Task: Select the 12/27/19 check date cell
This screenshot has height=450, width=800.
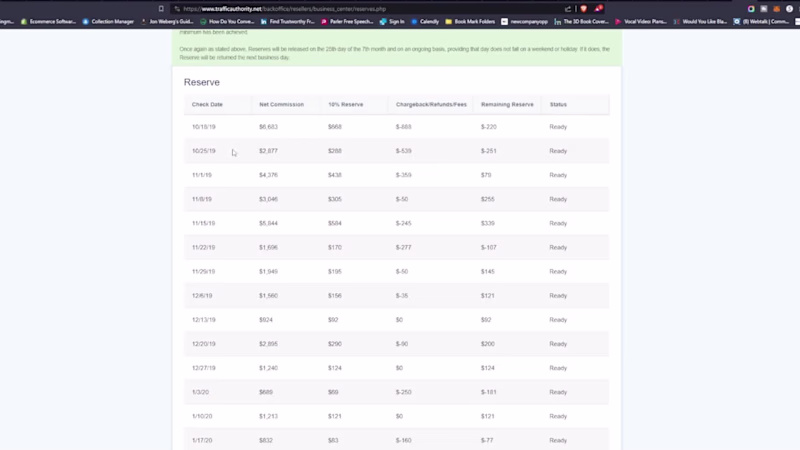Action: coord(204,368)
